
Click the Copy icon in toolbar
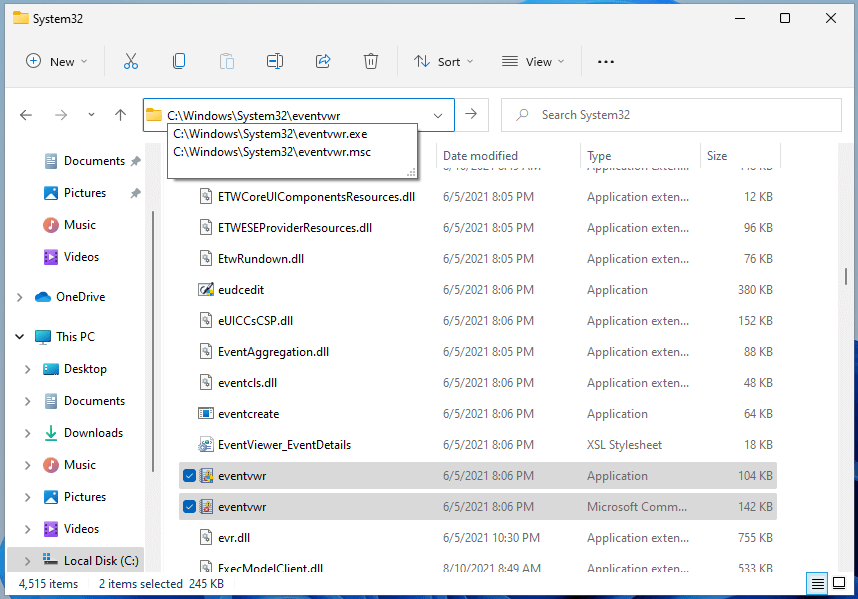pos(179,61)
